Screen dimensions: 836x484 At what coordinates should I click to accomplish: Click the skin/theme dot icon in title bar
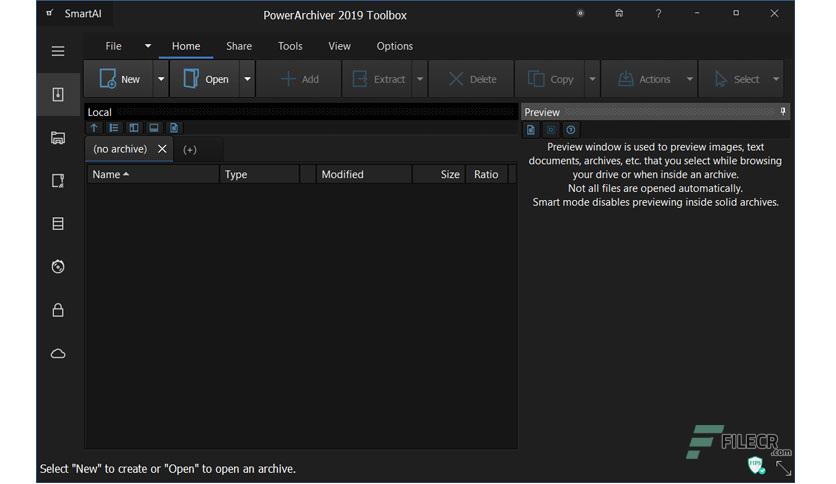(580, 13)
